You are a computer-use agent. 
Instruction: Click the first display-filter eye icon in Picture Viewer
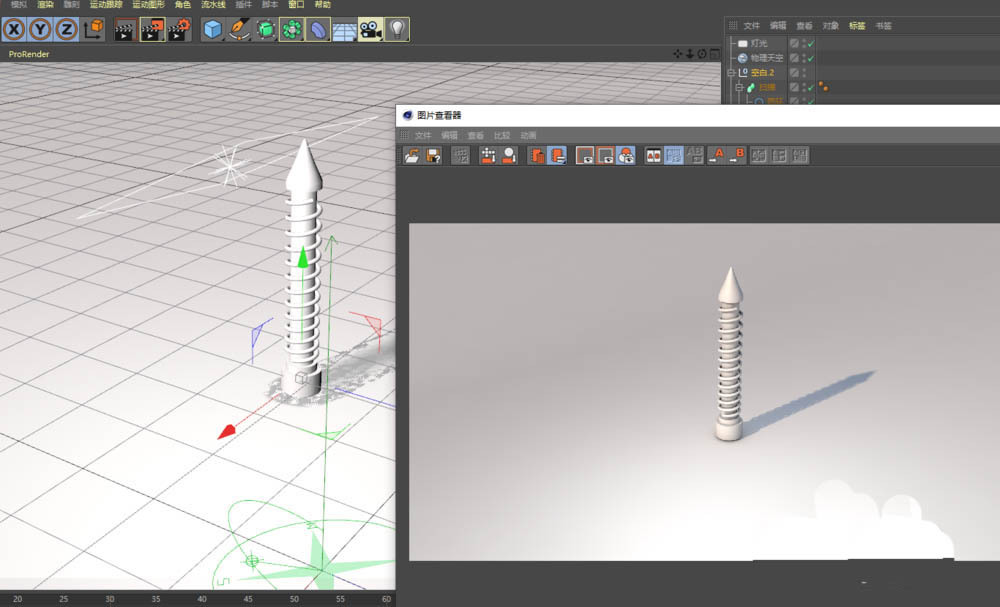(585, 156)
